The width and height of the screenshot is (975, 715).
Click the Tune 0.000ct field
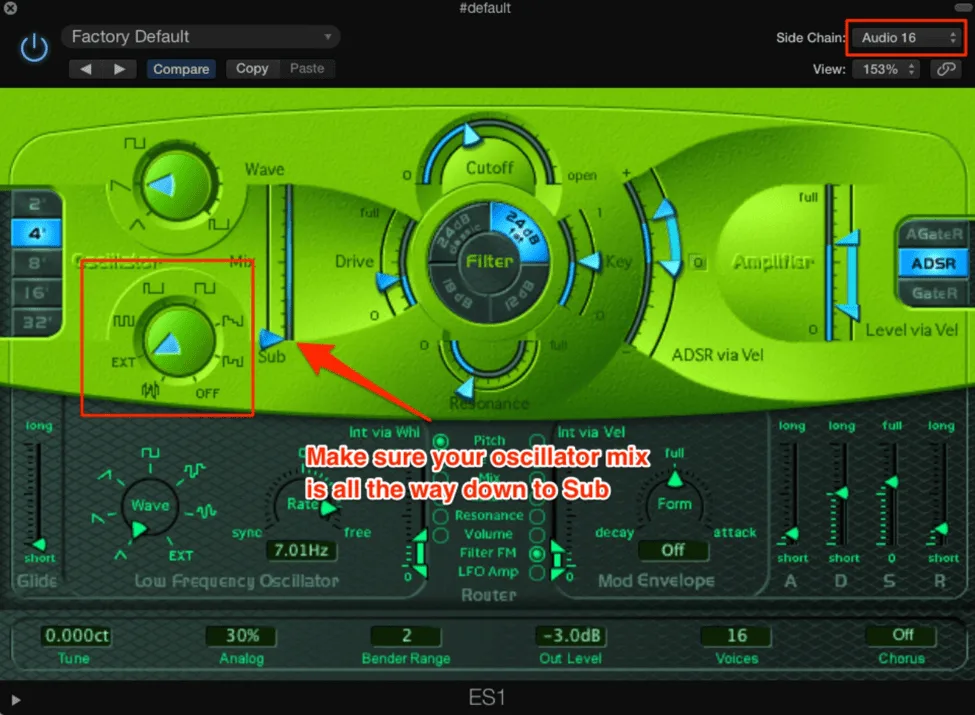[76, 635]
